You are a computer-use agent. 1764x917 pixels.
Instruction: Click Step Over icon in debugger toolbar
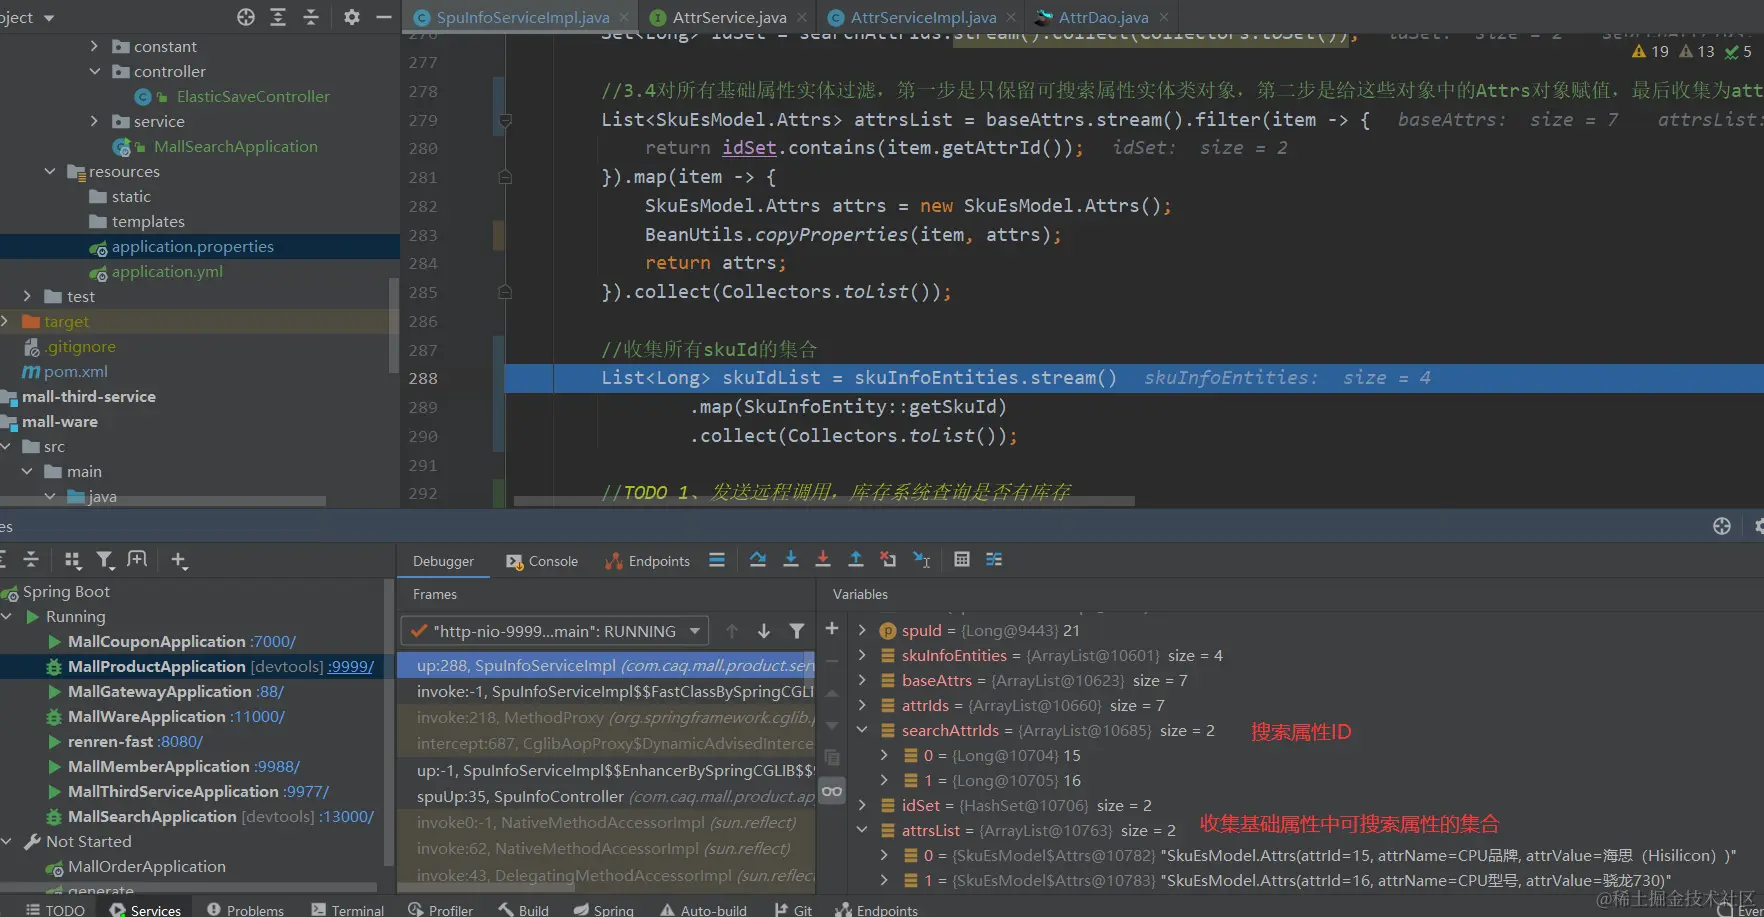[758, 560]
